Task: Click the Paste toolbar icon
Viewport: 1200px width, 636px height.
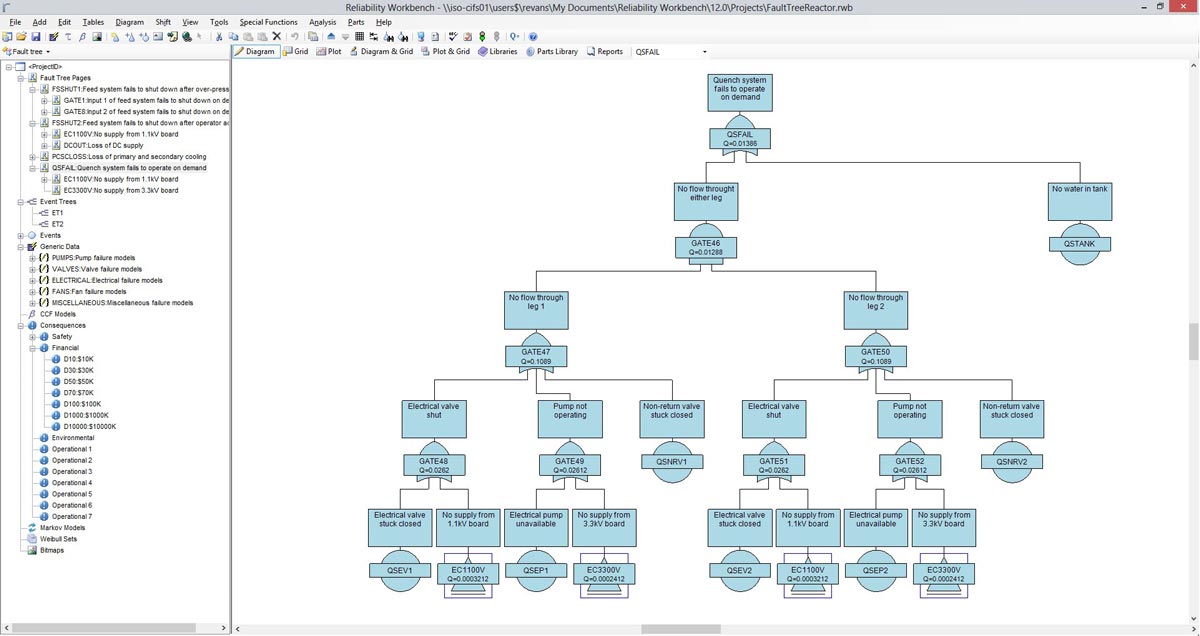Action: coord(247,35)
